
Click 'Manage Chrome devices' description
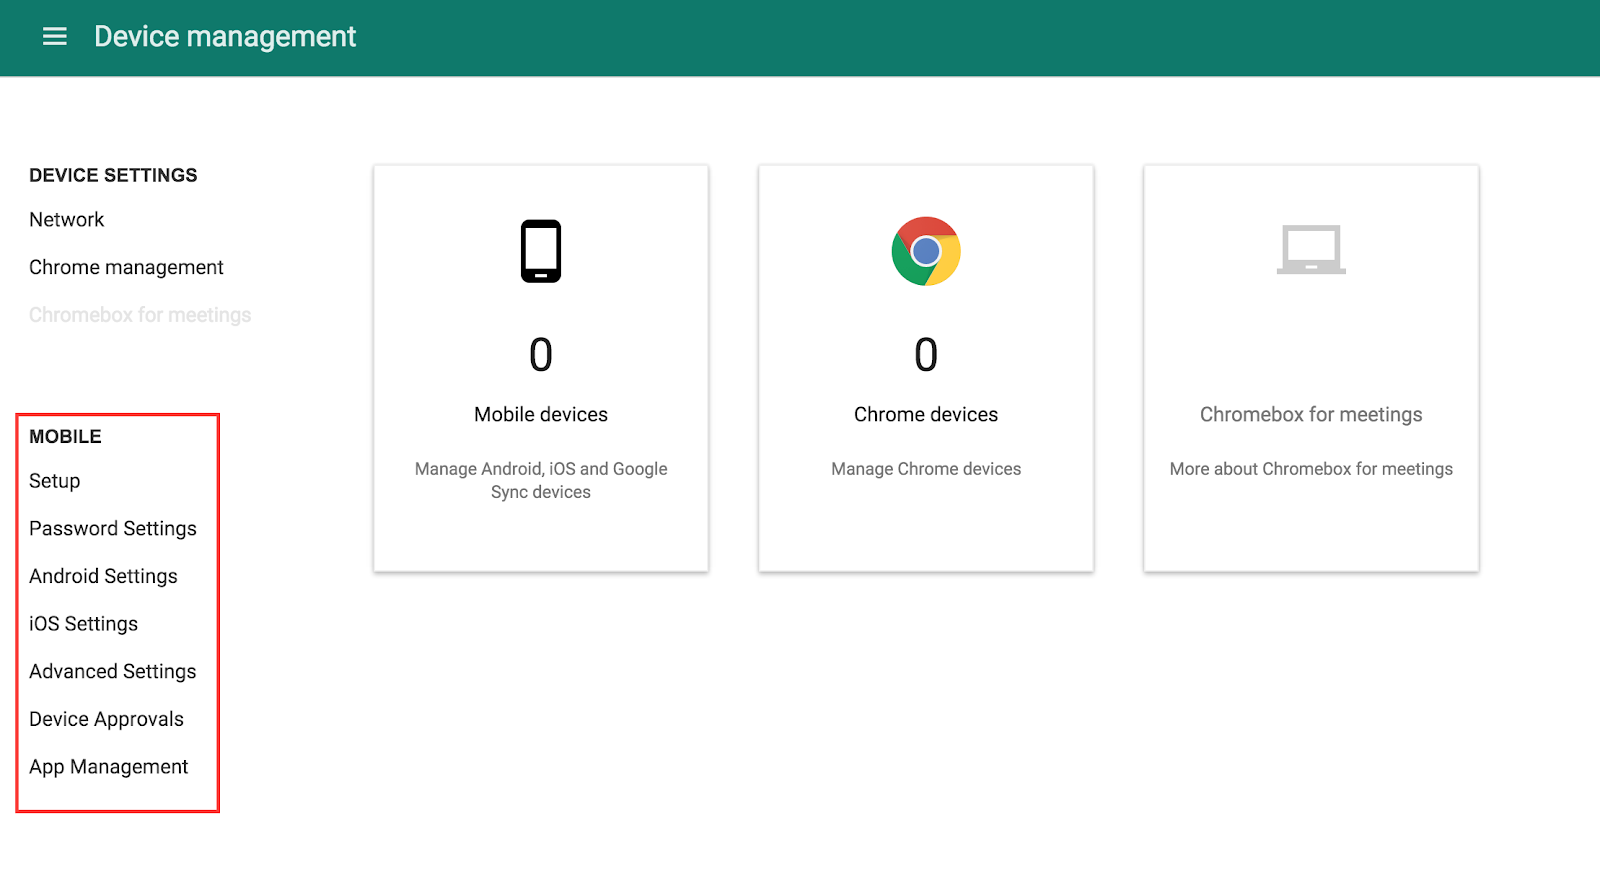click(926, 469)
